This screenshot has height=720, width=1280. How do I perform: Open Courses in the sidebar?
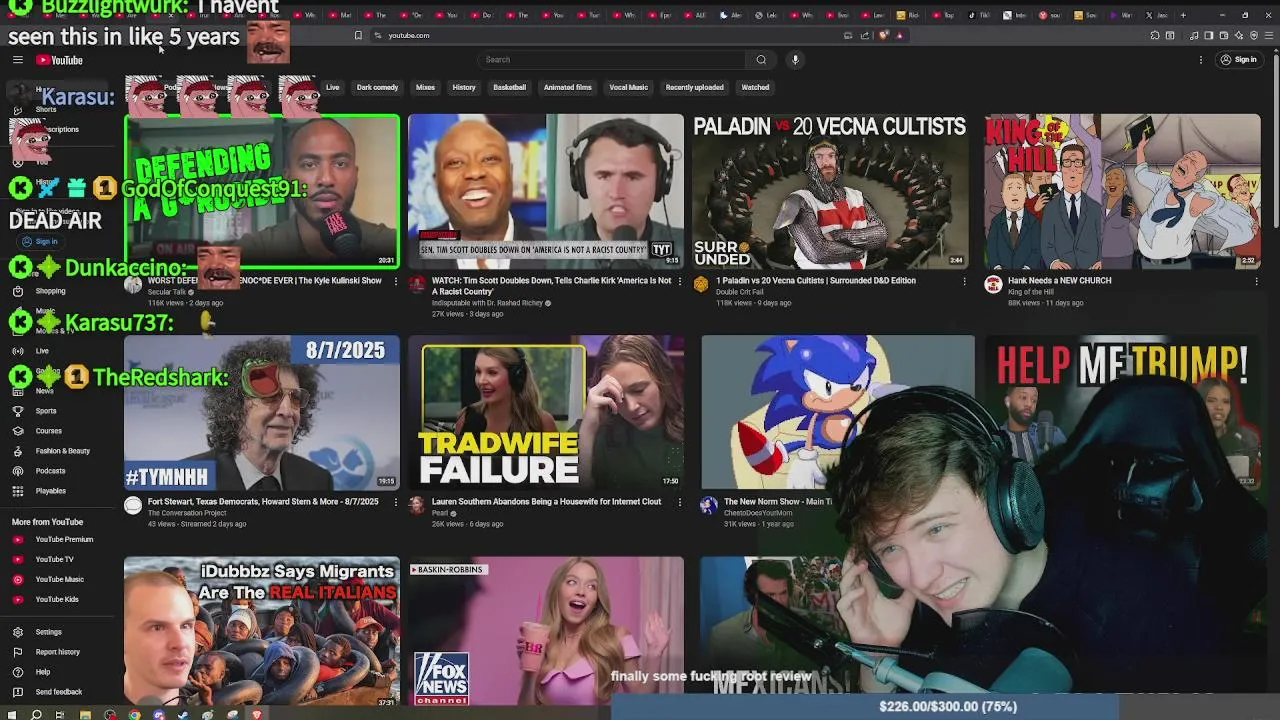pyautogui.click(x=49, y=431)
